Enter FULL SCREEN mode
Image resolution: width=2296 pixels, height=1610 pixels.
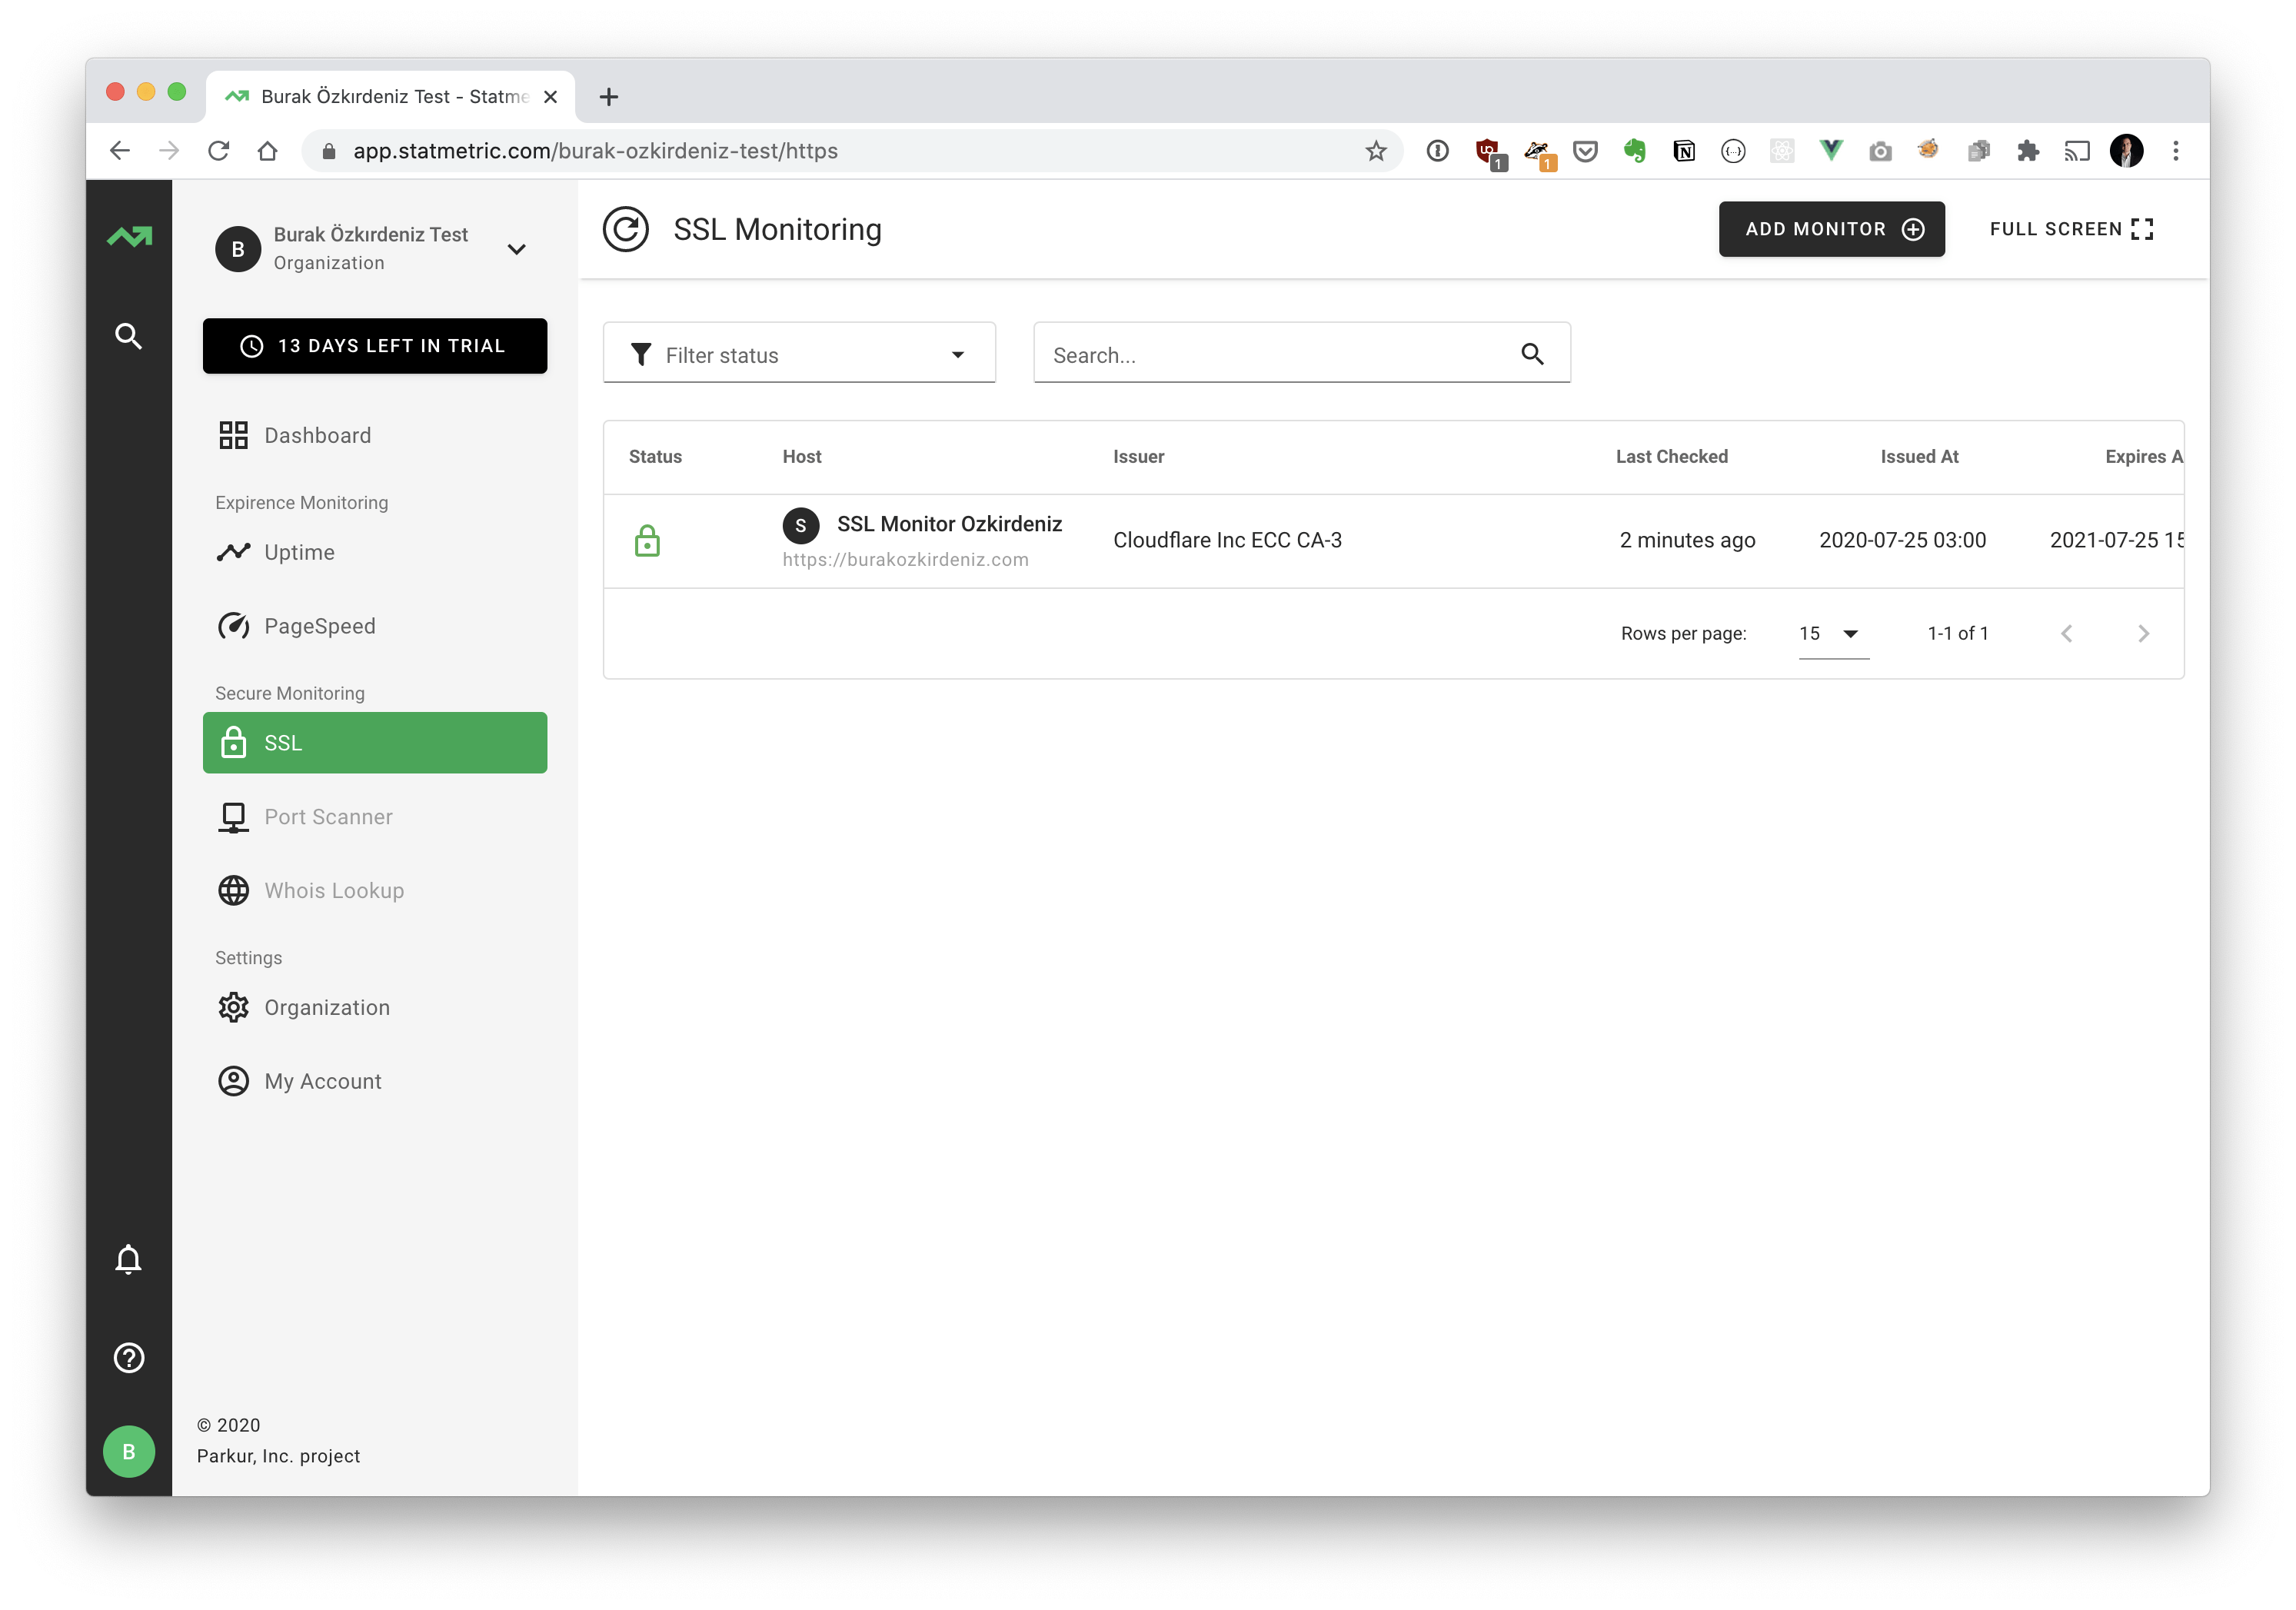2071,229
